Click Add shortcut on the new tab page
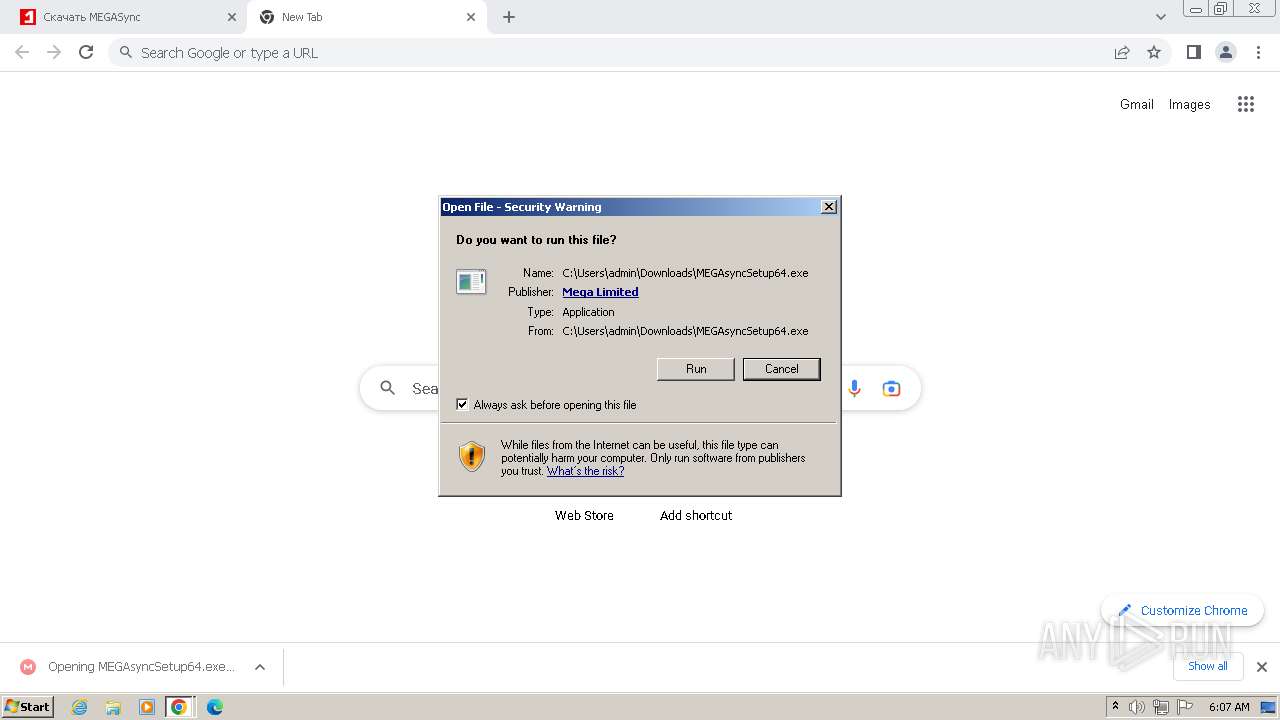The width and height of the screenshot is (1280, 720). (x=696, y=515)
